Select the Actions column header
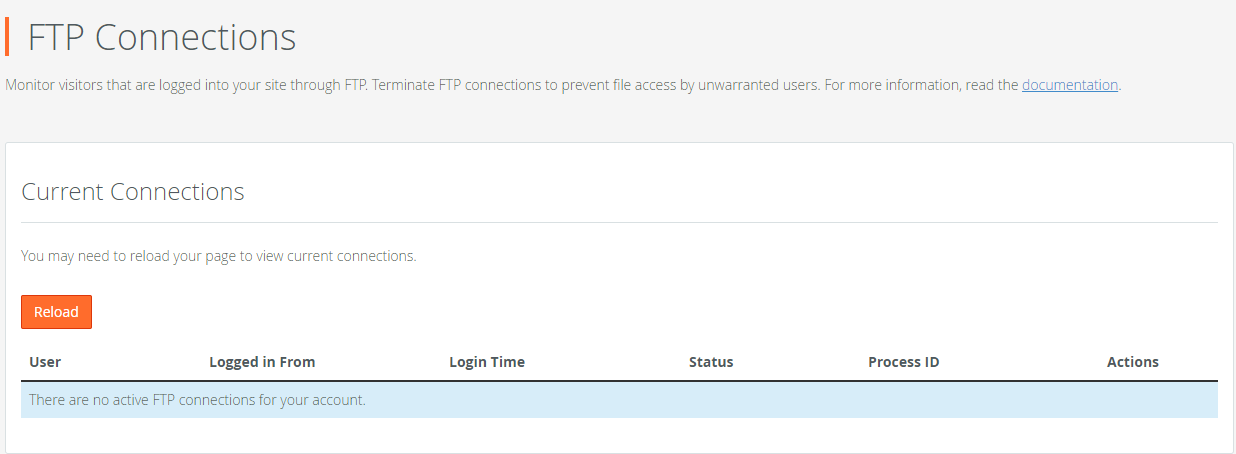 (x=1133, y=362)
